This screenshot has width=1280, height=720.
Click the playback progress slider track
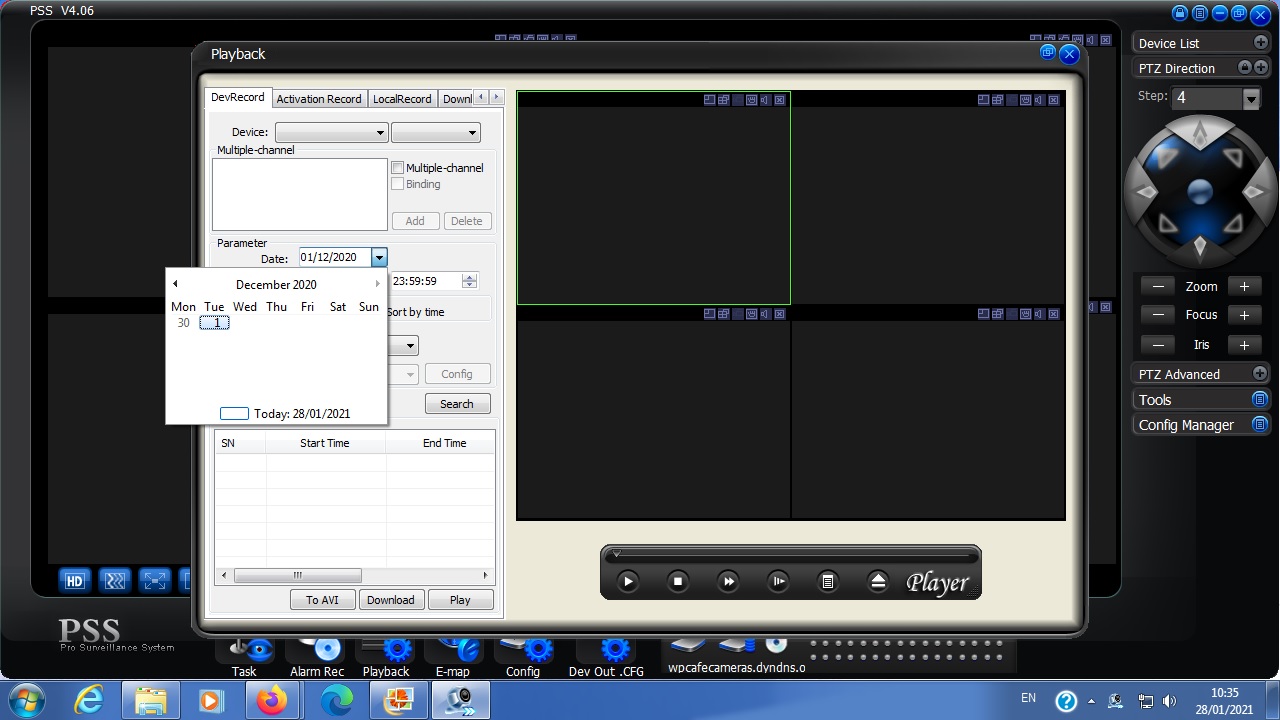(790, 554)
